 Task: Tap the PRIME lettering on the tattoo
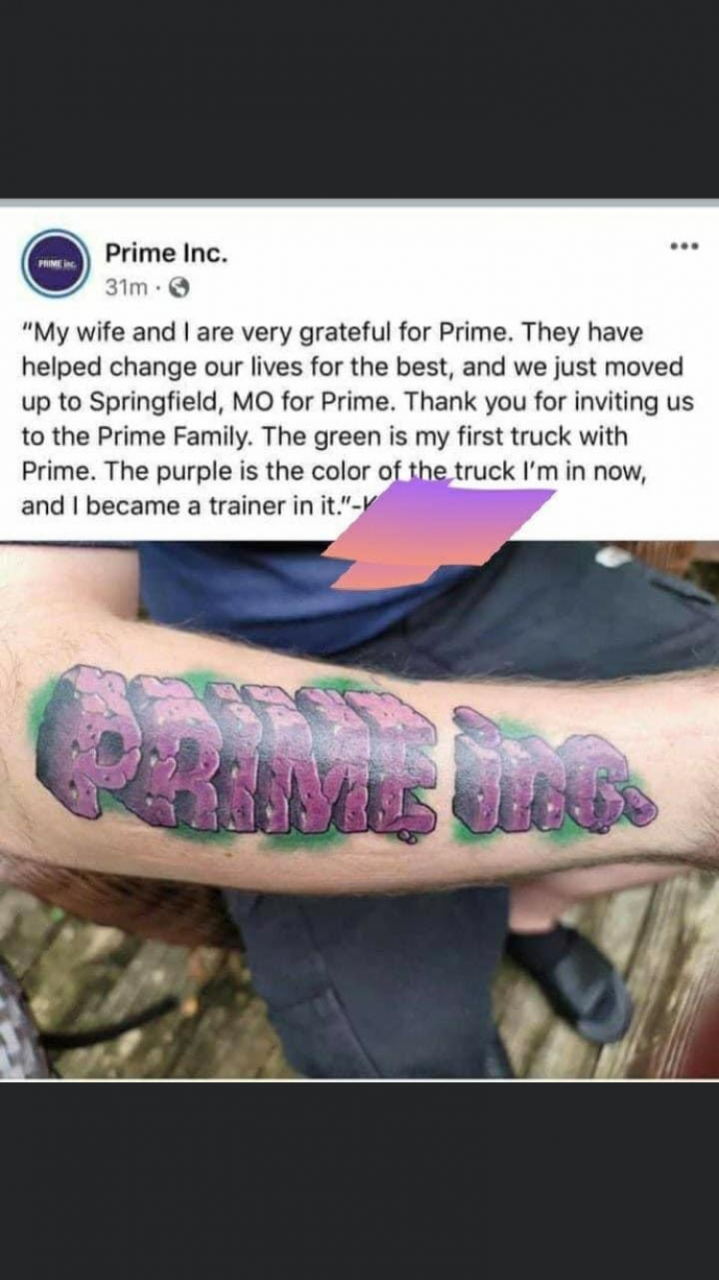237,752
